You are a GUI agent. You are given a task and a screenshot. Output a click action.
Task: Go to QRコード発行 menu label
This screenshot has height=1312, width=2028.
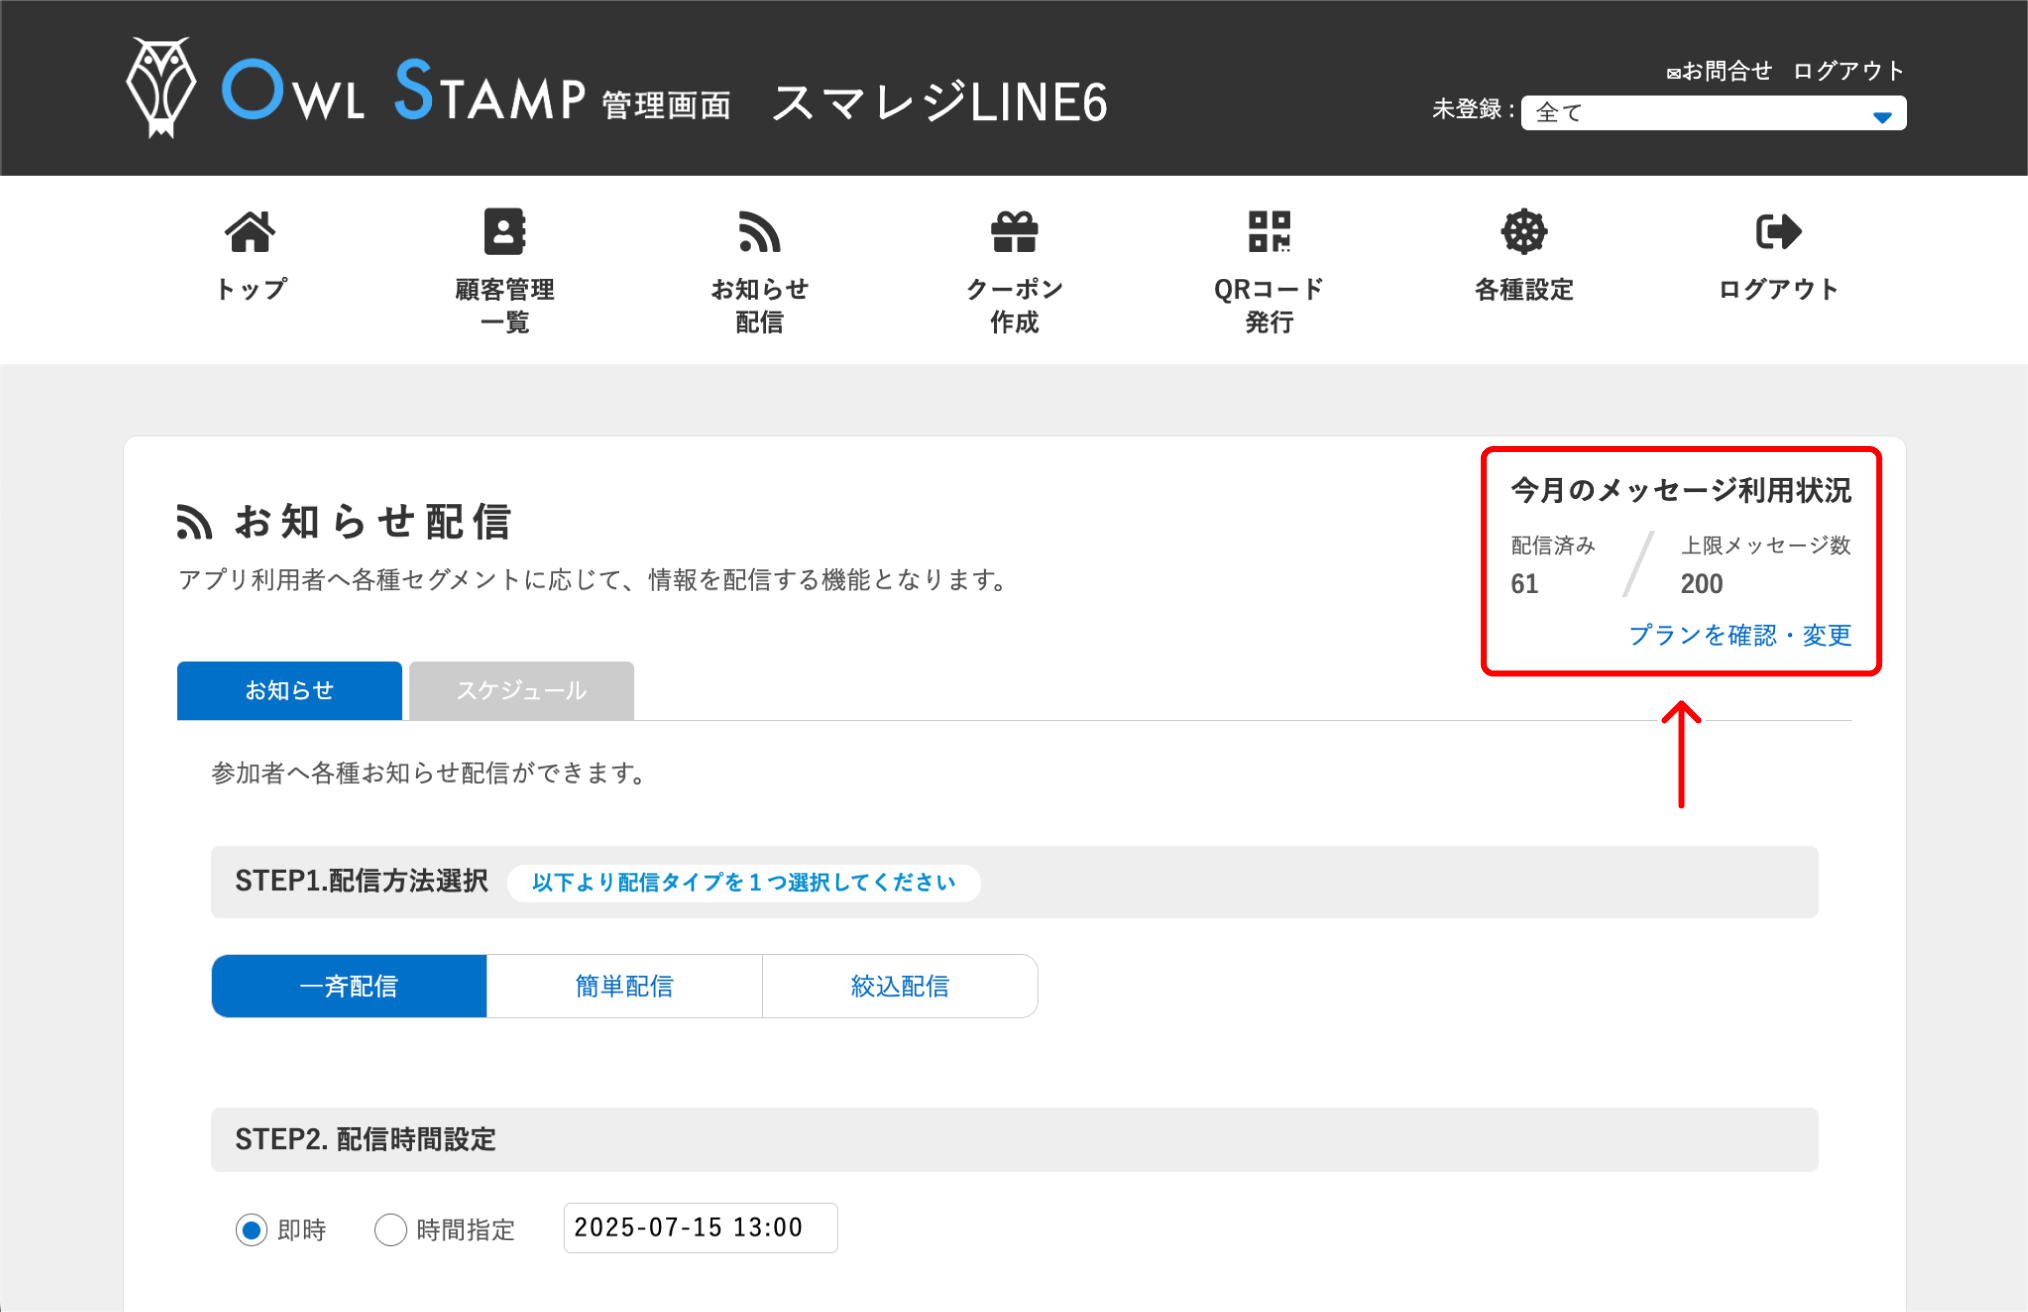point(1269,306)
